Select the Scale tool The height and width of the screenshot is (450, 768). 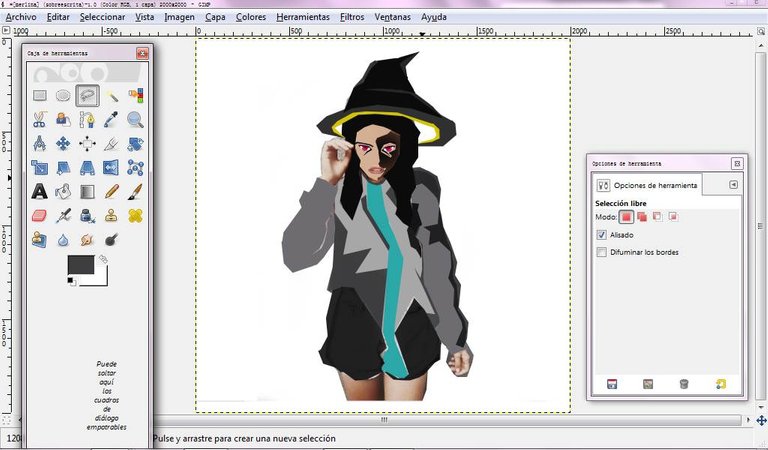tap(40, 167)
